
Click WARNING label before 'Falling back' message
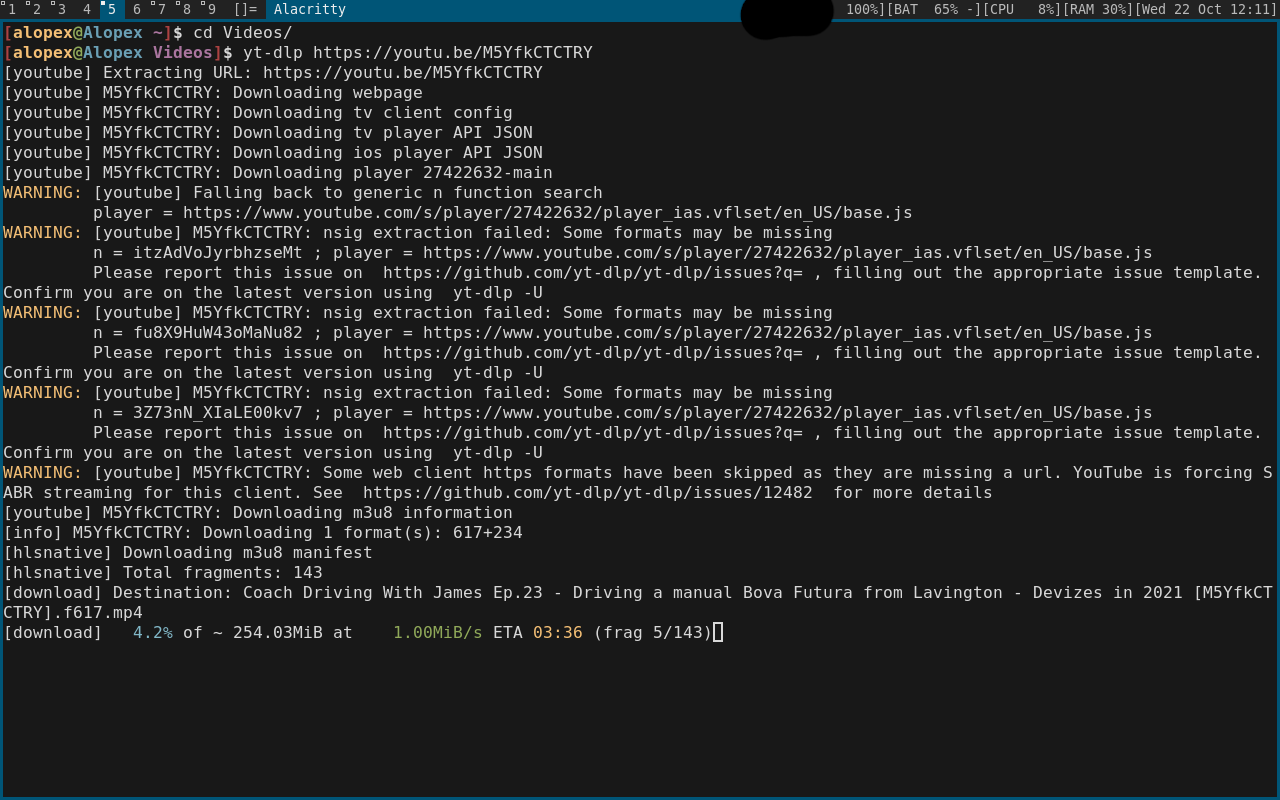pyautogui.click(x=43, y=193)
